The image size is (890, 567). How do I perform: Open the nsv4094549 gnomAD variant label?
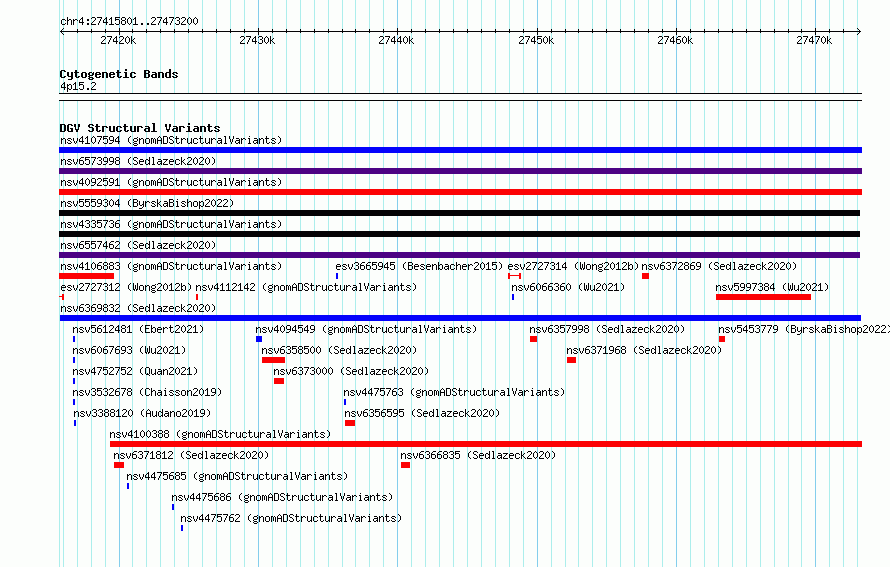(366, 329)
